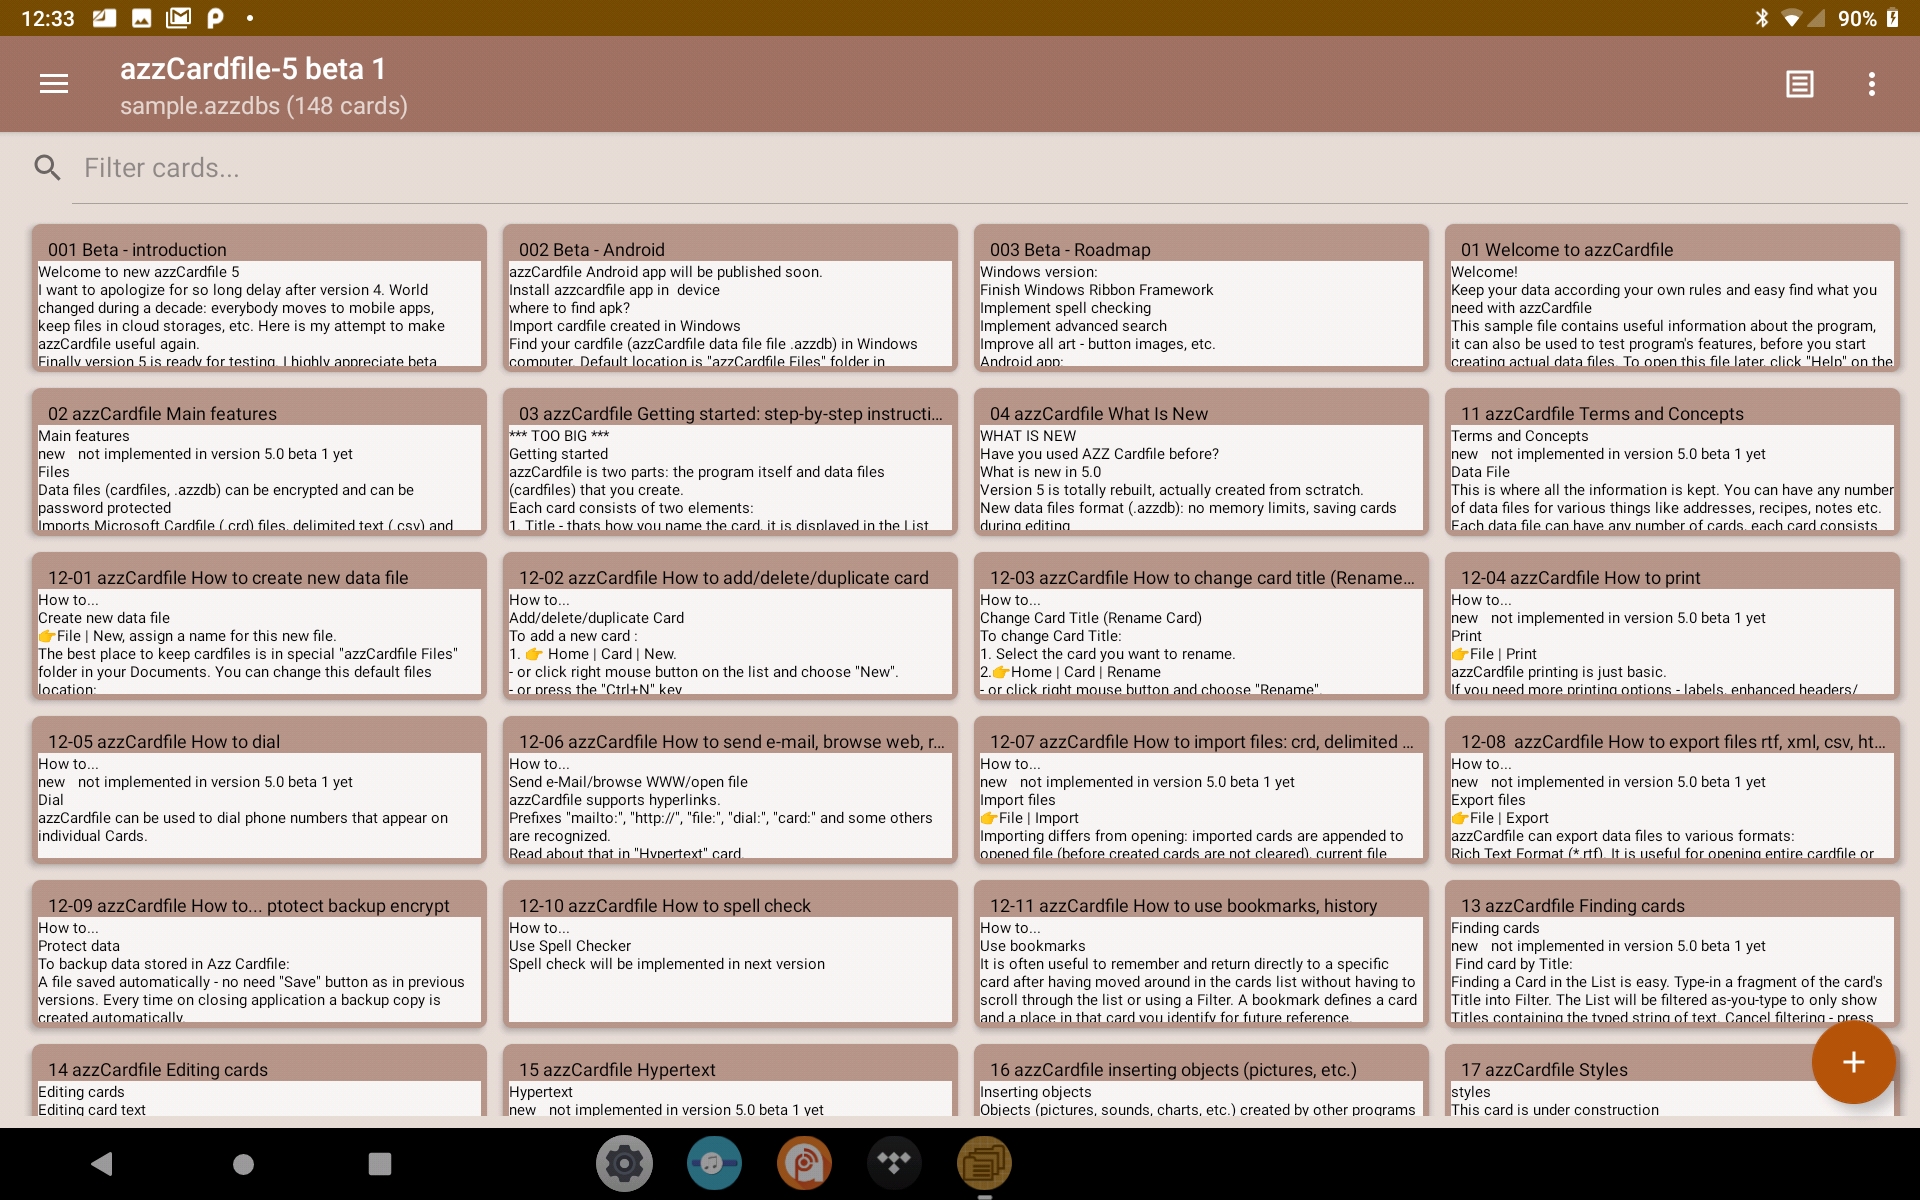Viewport: 1920px width, 1200px height.
Task: Click '*** TOO BIG ***' line in card 03
Action: (559, 436)
